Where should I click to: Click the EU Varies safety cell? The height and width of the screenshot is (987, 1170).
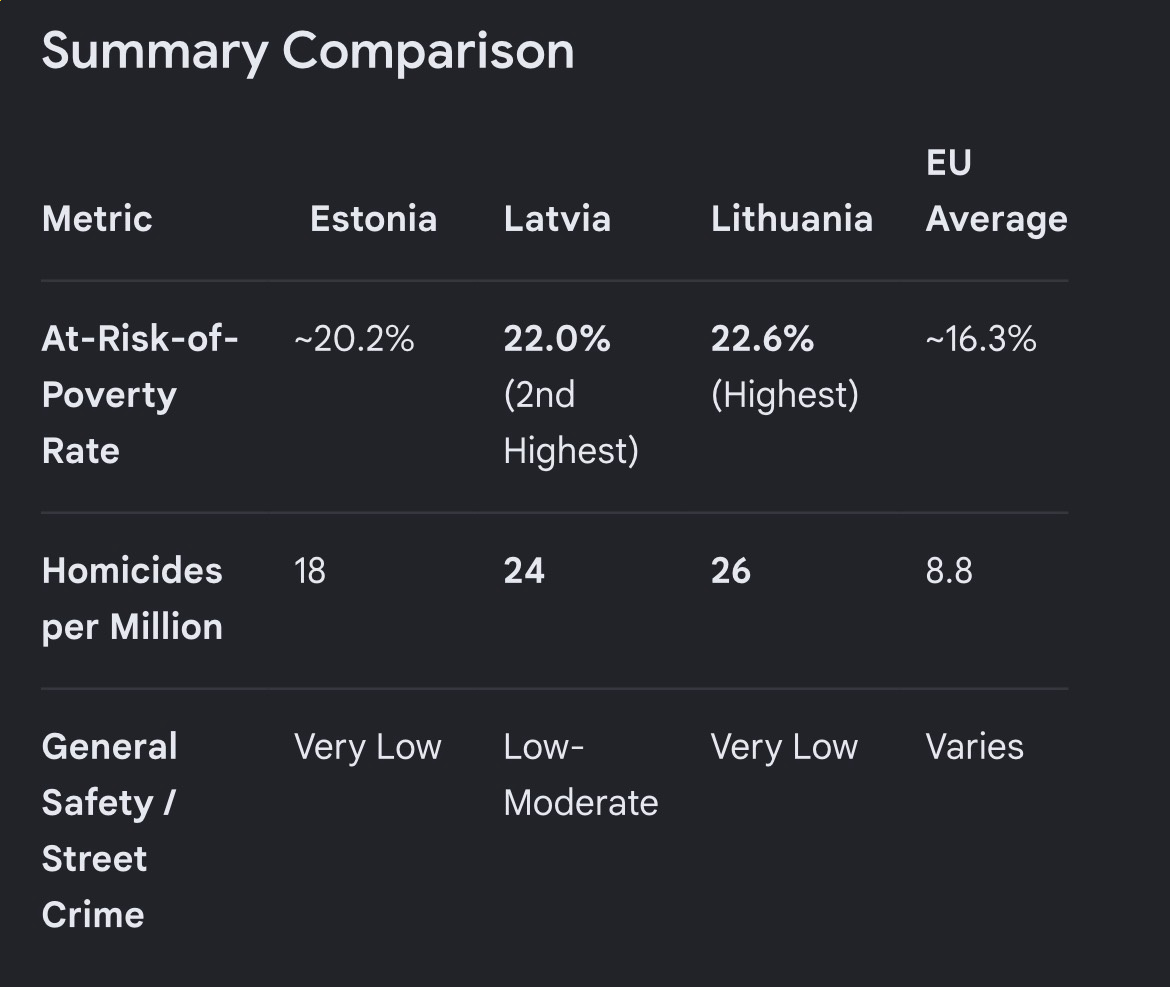click(x=975, y=748)
